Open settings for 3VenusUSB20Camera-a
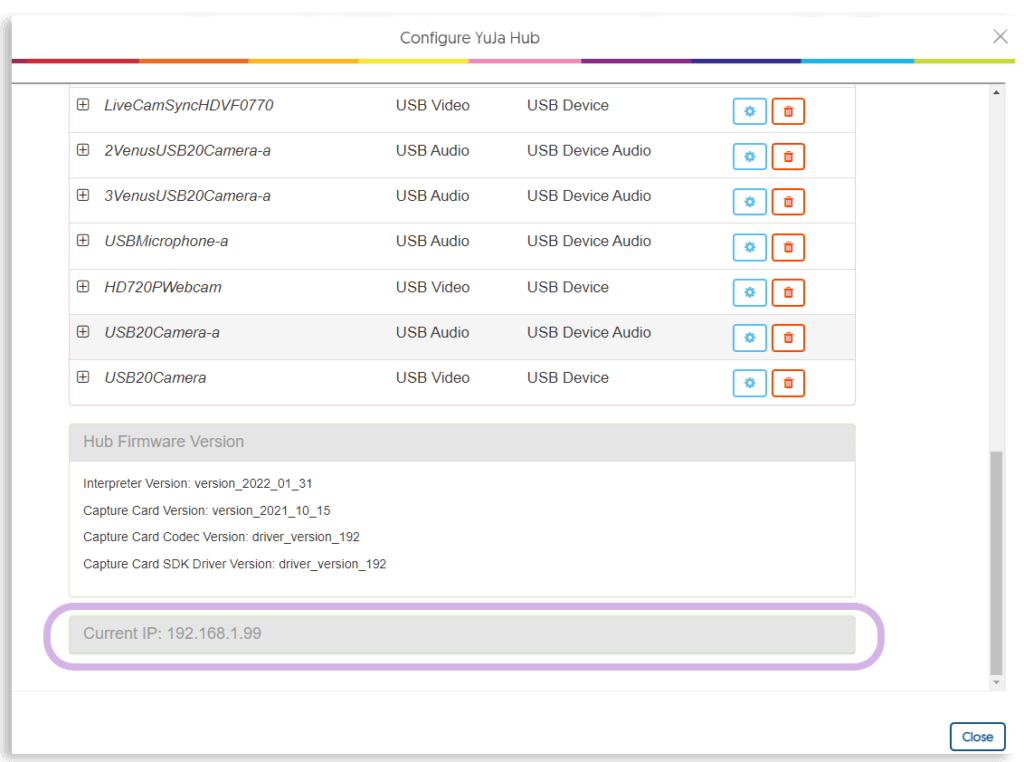Viewport: 1024px width, 762px height. (749, 202)
